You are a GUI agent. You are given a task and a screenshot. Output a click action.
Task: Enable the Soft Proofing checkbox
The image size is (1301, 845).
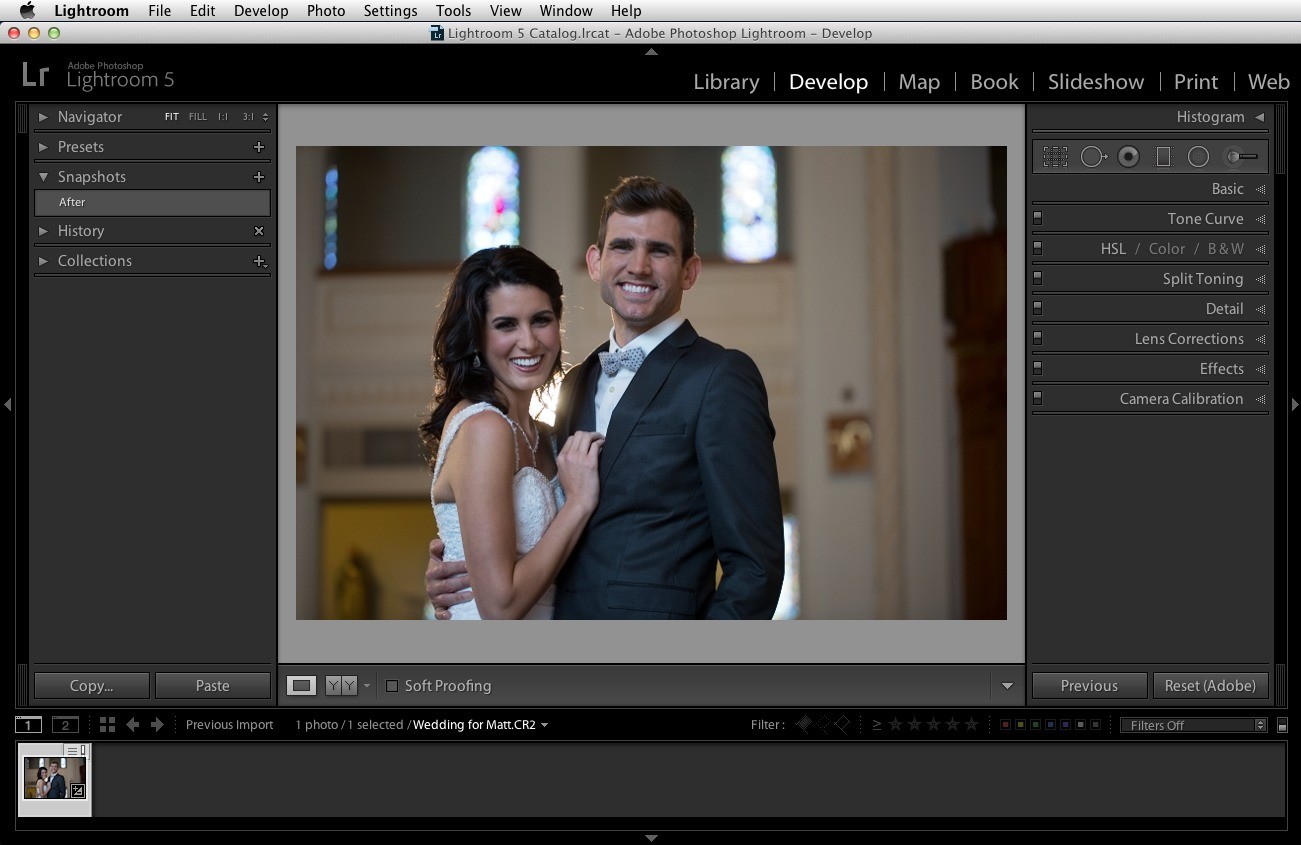[x=392, y=686]
